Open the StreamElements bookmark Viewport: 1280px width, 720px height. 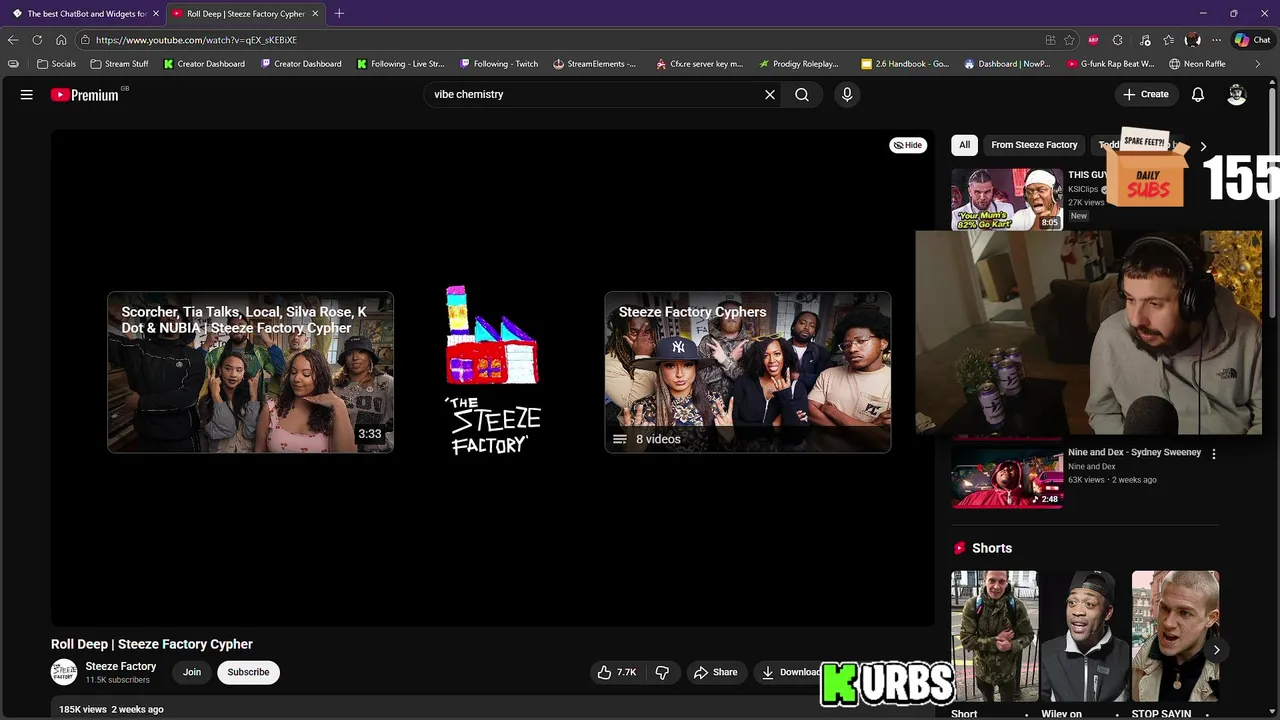click(594, 64)
